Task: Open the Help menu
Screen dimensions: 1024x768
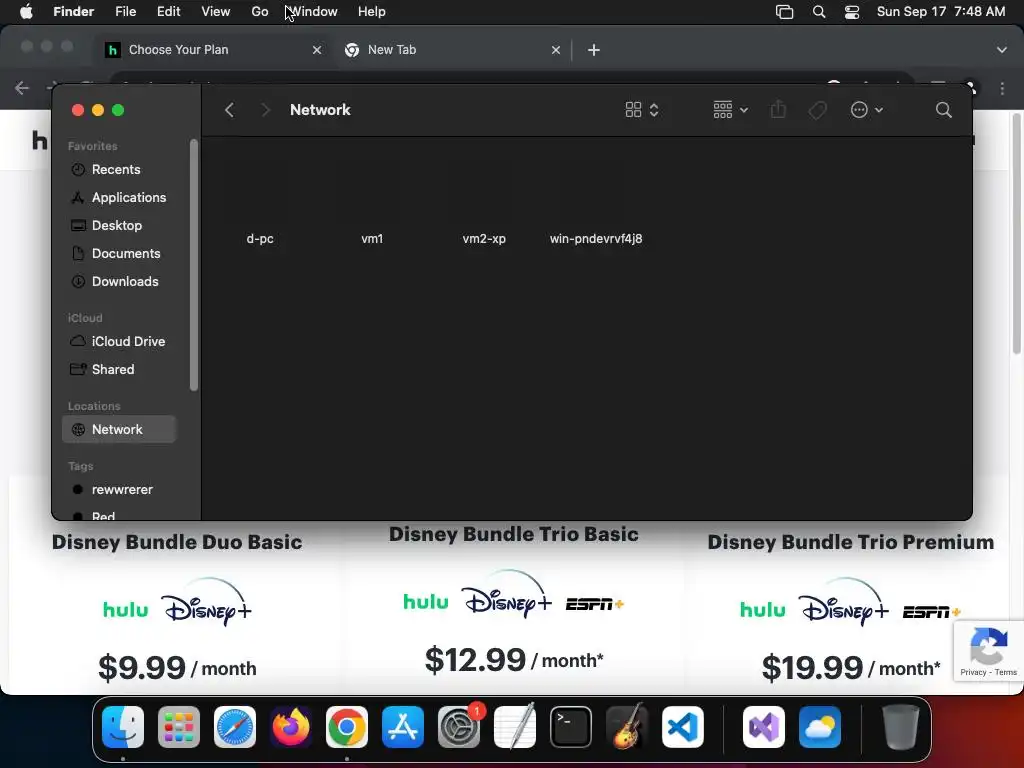Action: coord(372,12)
